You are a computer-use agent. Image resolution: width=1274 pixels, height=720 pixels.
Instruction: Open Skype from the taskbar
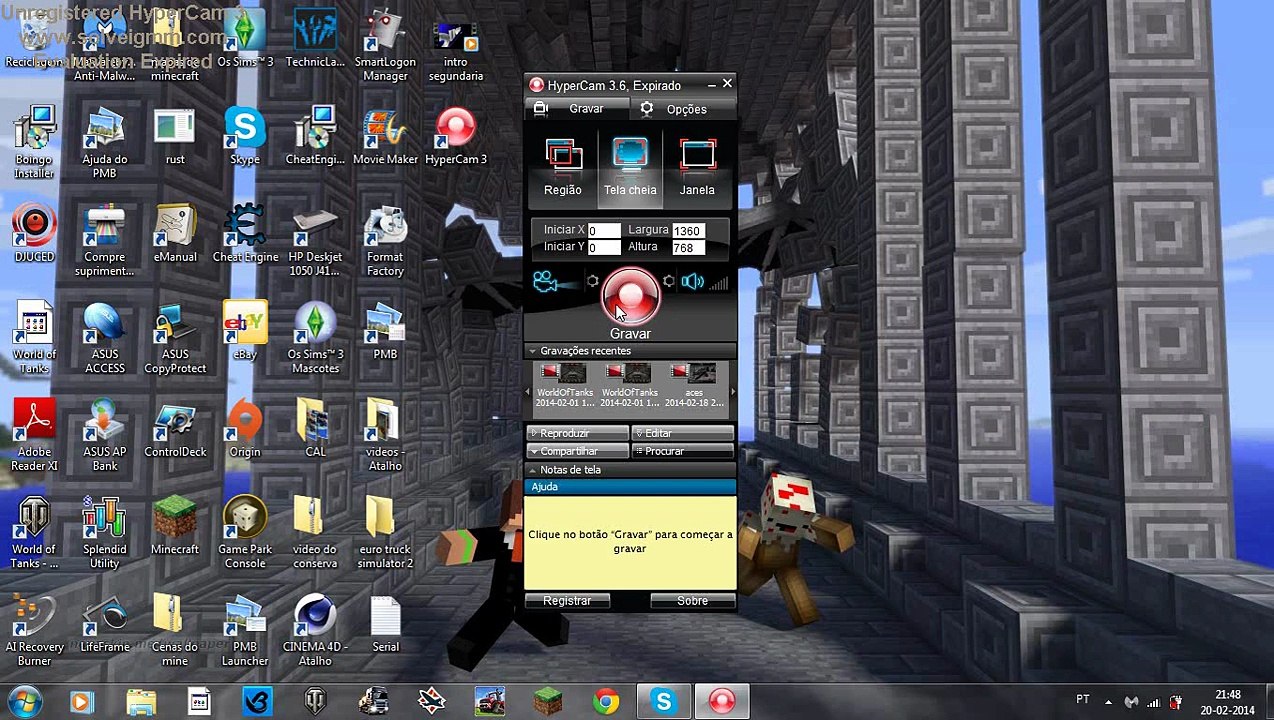tap(664, 702)
